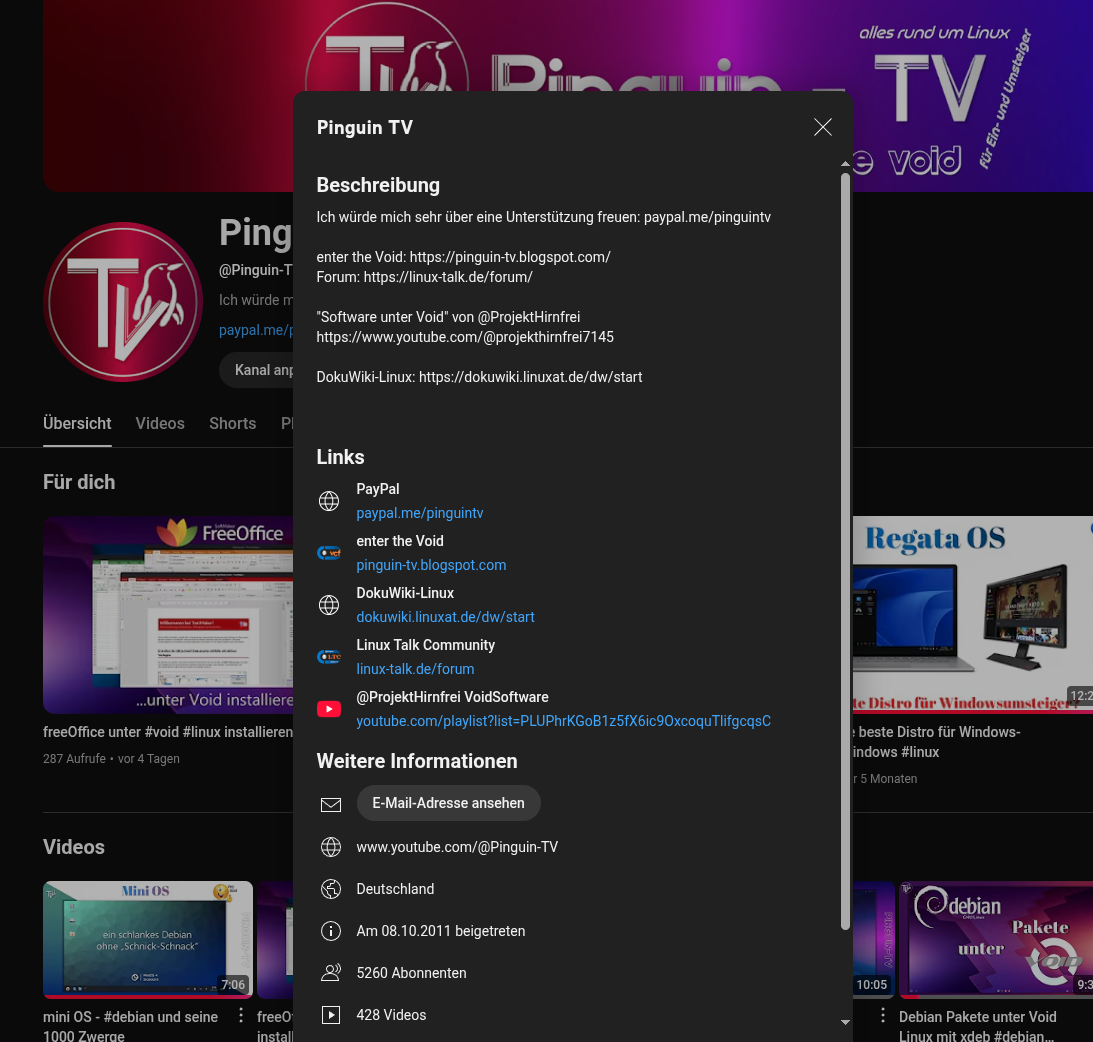Open the paypal.me/pinguintv link

pyautogui.click(x=419, y=513)
